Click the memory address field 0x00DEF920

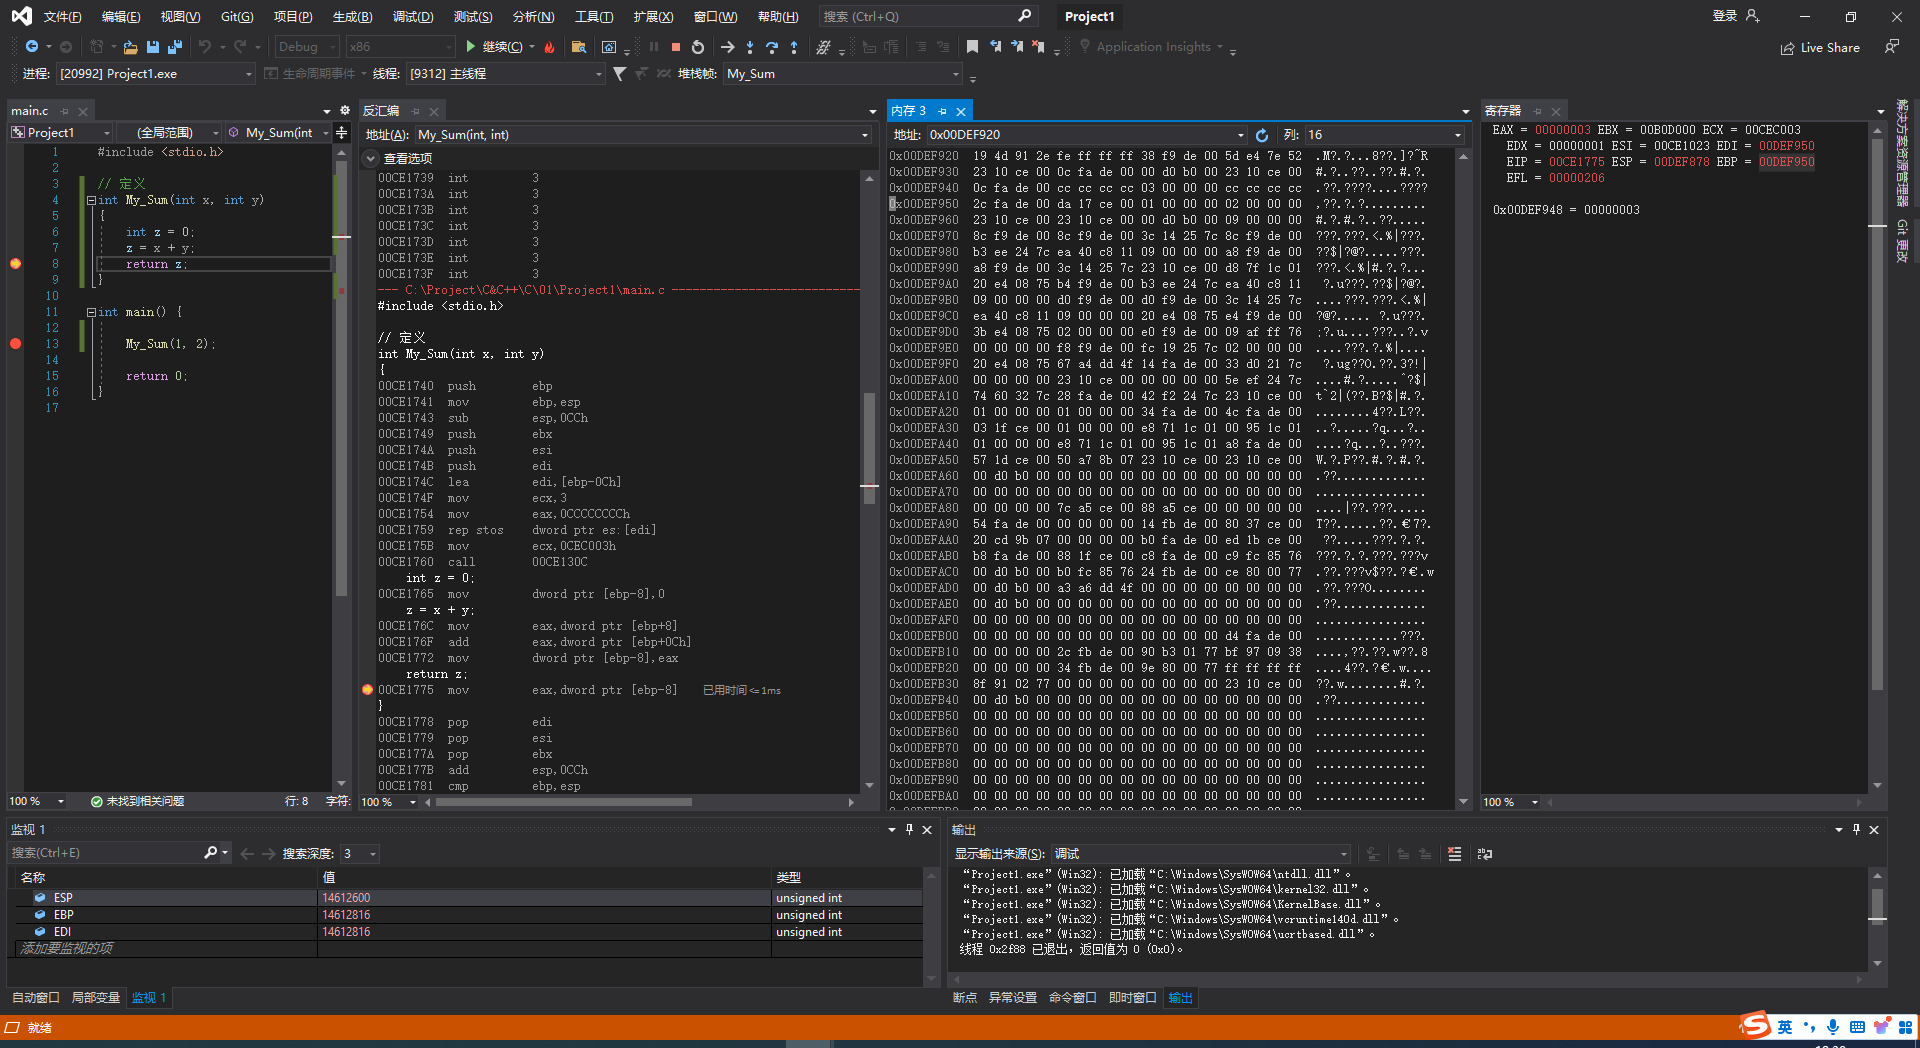coord(1085,135)
